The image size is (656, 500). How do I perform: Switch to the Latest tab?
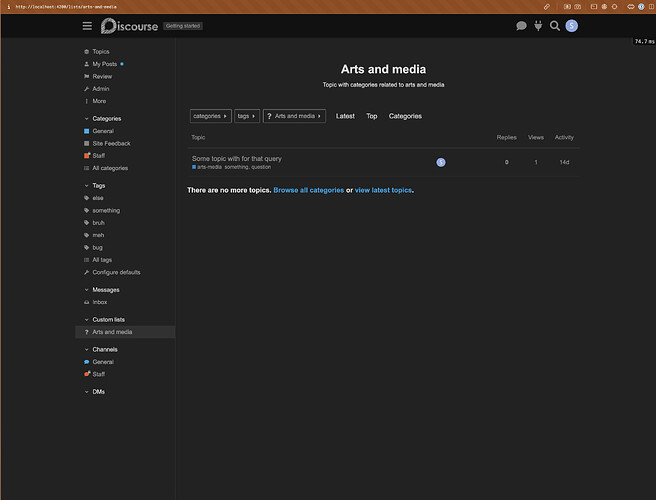click(x=345, y=116)
